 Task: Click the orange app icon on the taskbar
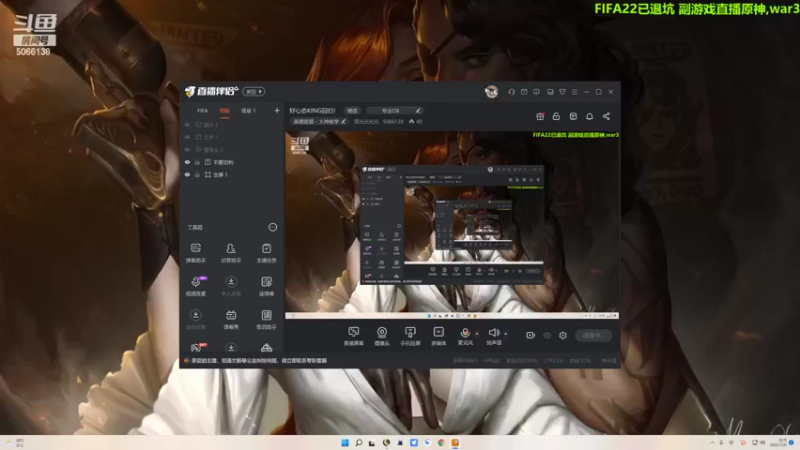coord(455,442)
